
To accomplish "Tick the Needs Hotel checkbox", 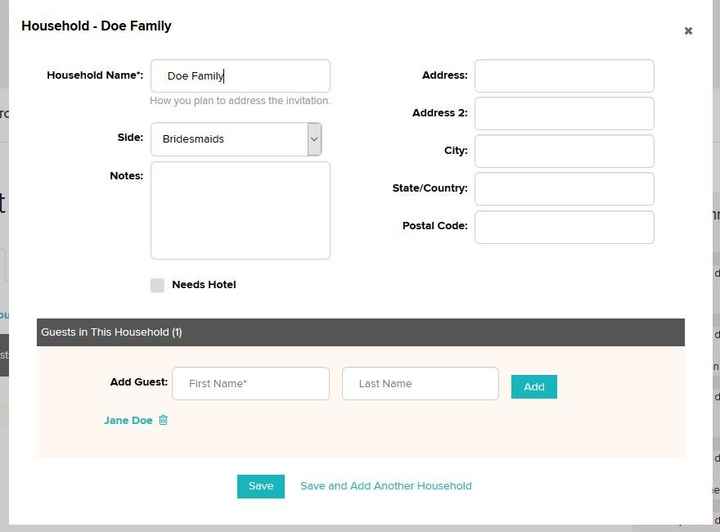I will (157, 285).
